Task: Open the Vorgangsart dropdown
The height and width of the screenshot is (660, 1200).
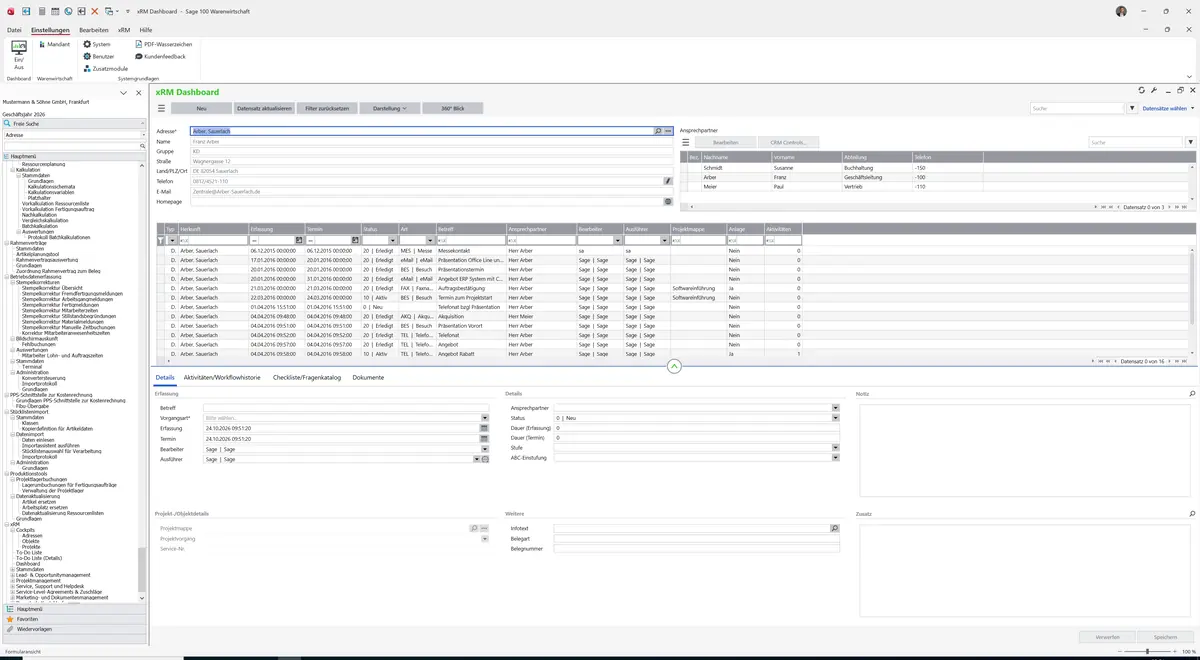Action: [x=485, y=418]
